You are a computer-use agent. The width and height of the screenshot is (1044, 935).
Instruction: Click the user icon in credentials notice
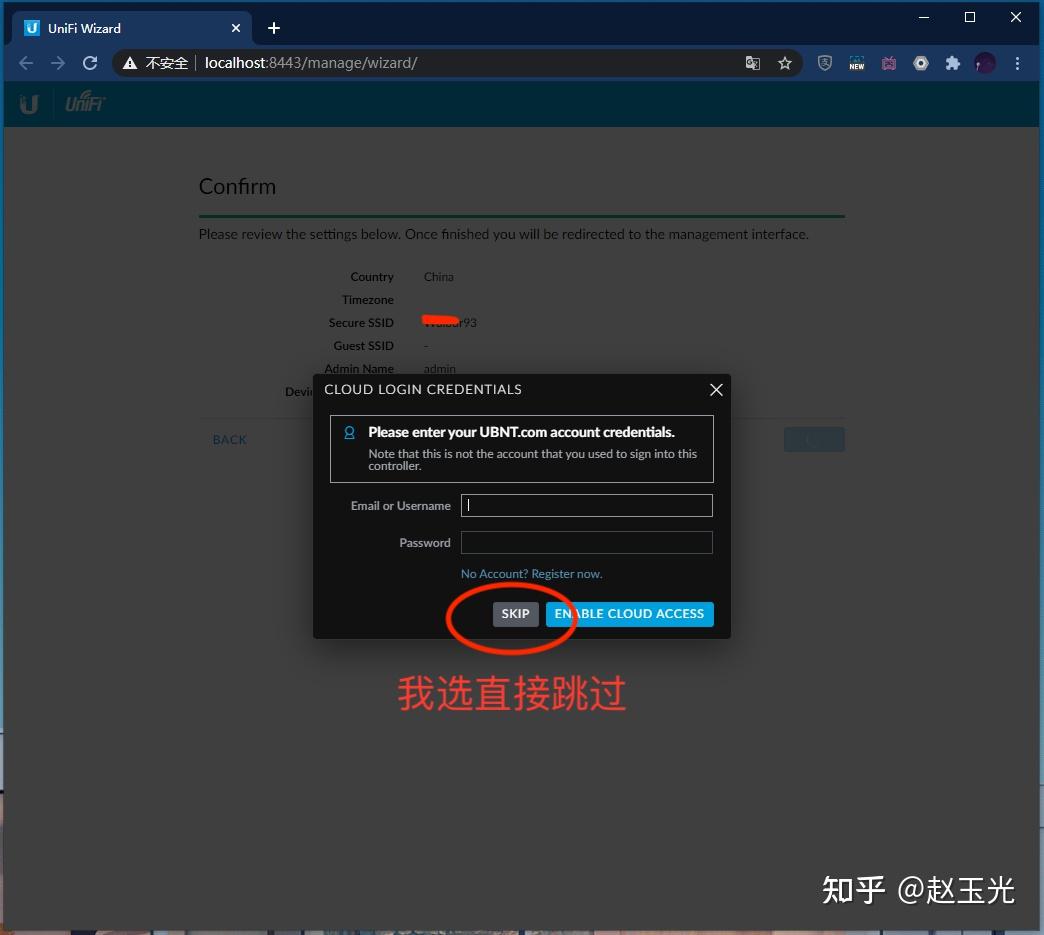(349, 432)
